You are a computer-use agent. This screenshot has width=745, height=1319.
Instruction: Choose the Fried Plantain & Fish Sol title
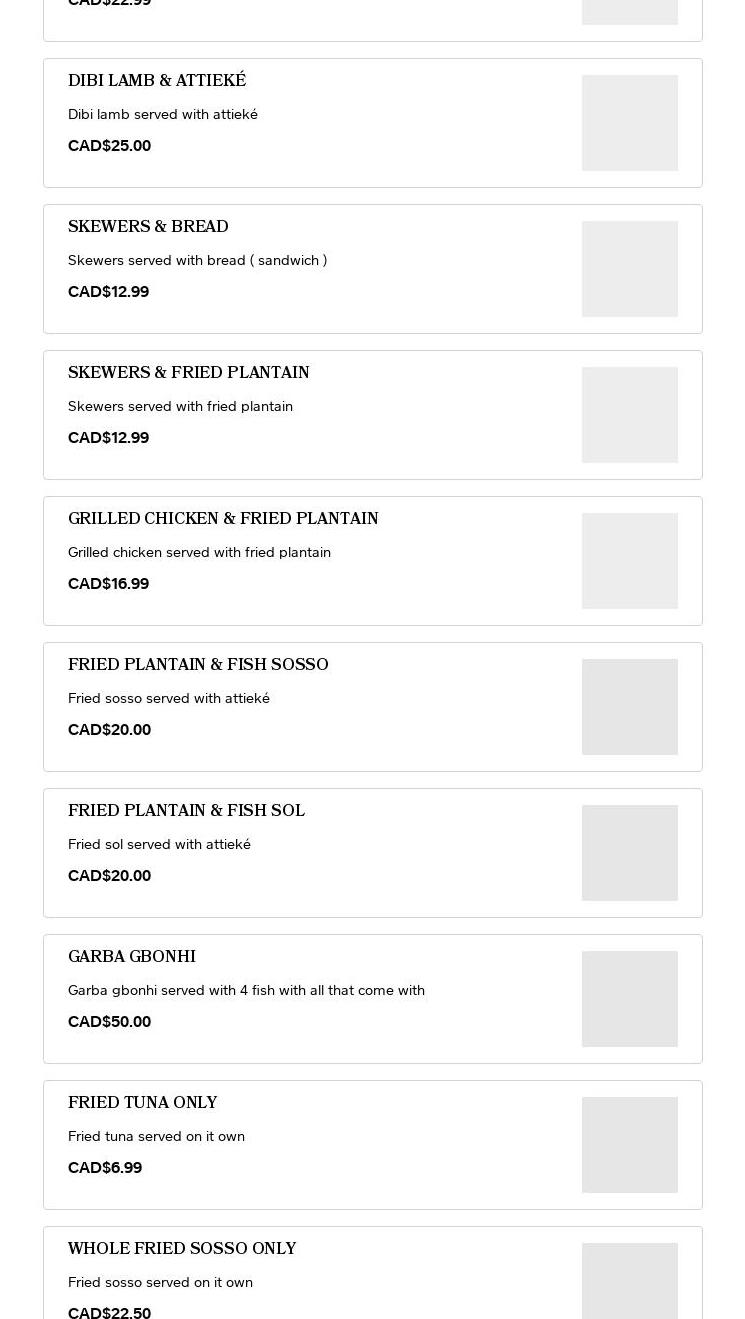186,811
